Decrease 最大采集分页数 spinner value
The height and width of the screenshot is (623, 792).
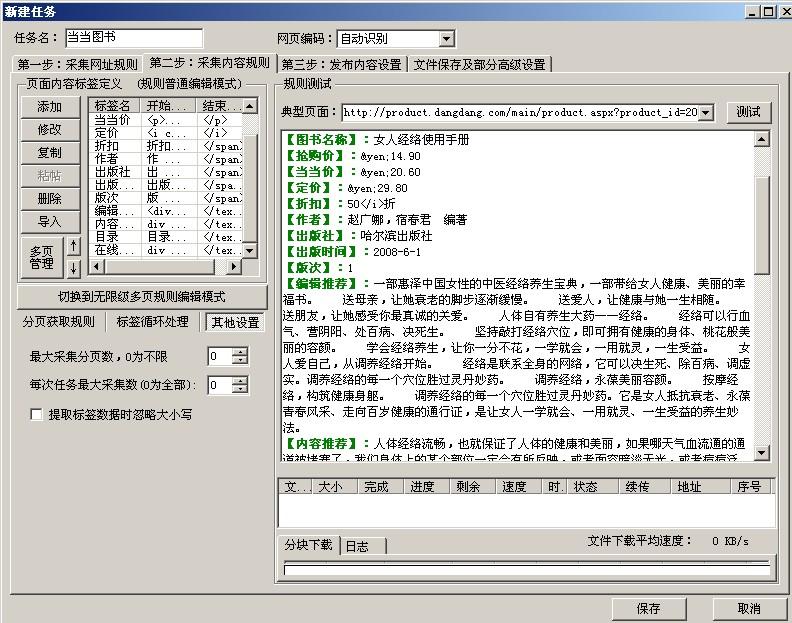point(240,360)
